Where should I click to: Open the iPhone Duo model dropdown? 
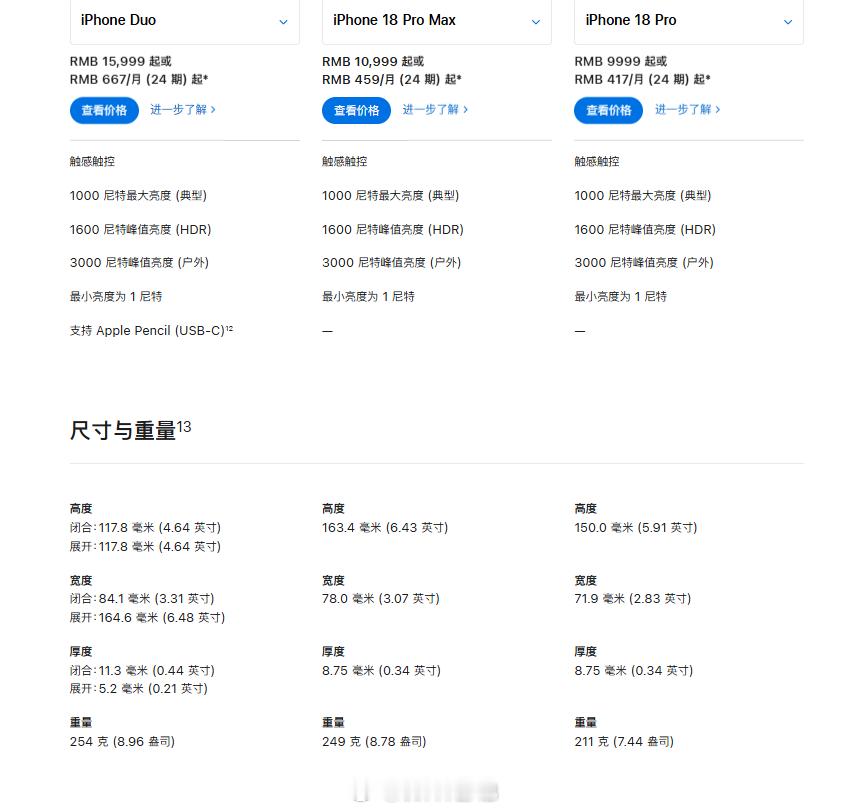(x=184, y=21)
